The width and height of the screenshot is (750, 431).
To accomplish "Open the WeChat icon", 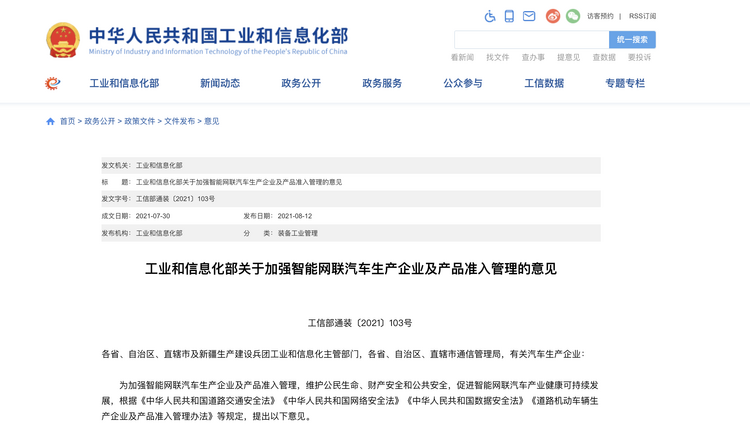I will [x=573, y=16].
